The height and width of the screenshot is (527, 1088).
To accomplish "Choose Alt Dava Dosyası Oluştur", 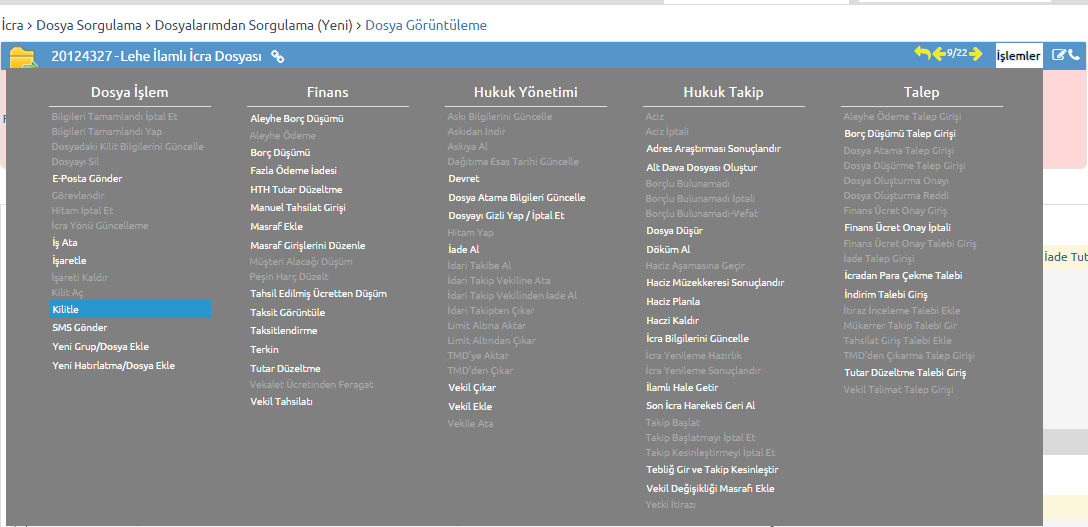I will 702,167.
